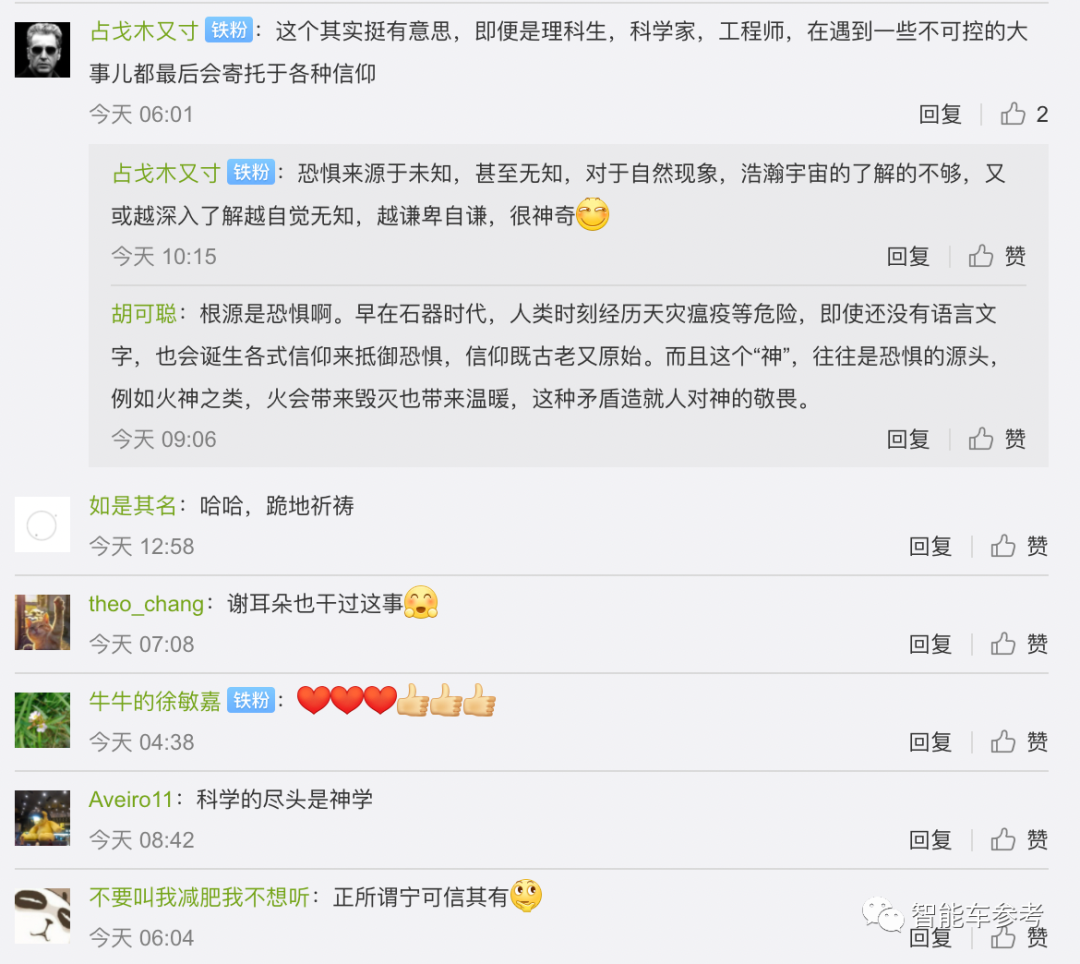Reply to 胡可聪's 09:06 comment
This screenshot has height=964, width=1080.
[x=908, y=439]
